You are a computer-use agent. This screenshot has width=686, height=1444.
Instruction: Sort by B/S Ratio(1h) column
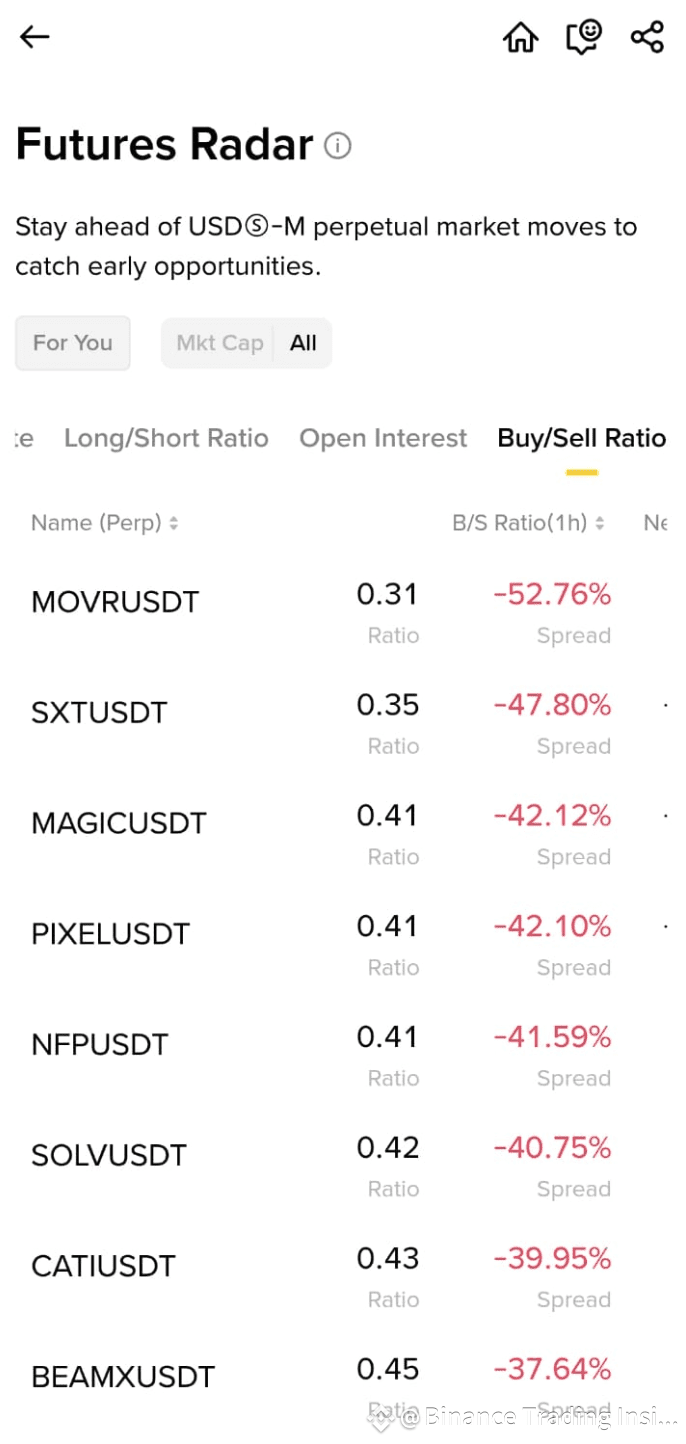[528, 523]
